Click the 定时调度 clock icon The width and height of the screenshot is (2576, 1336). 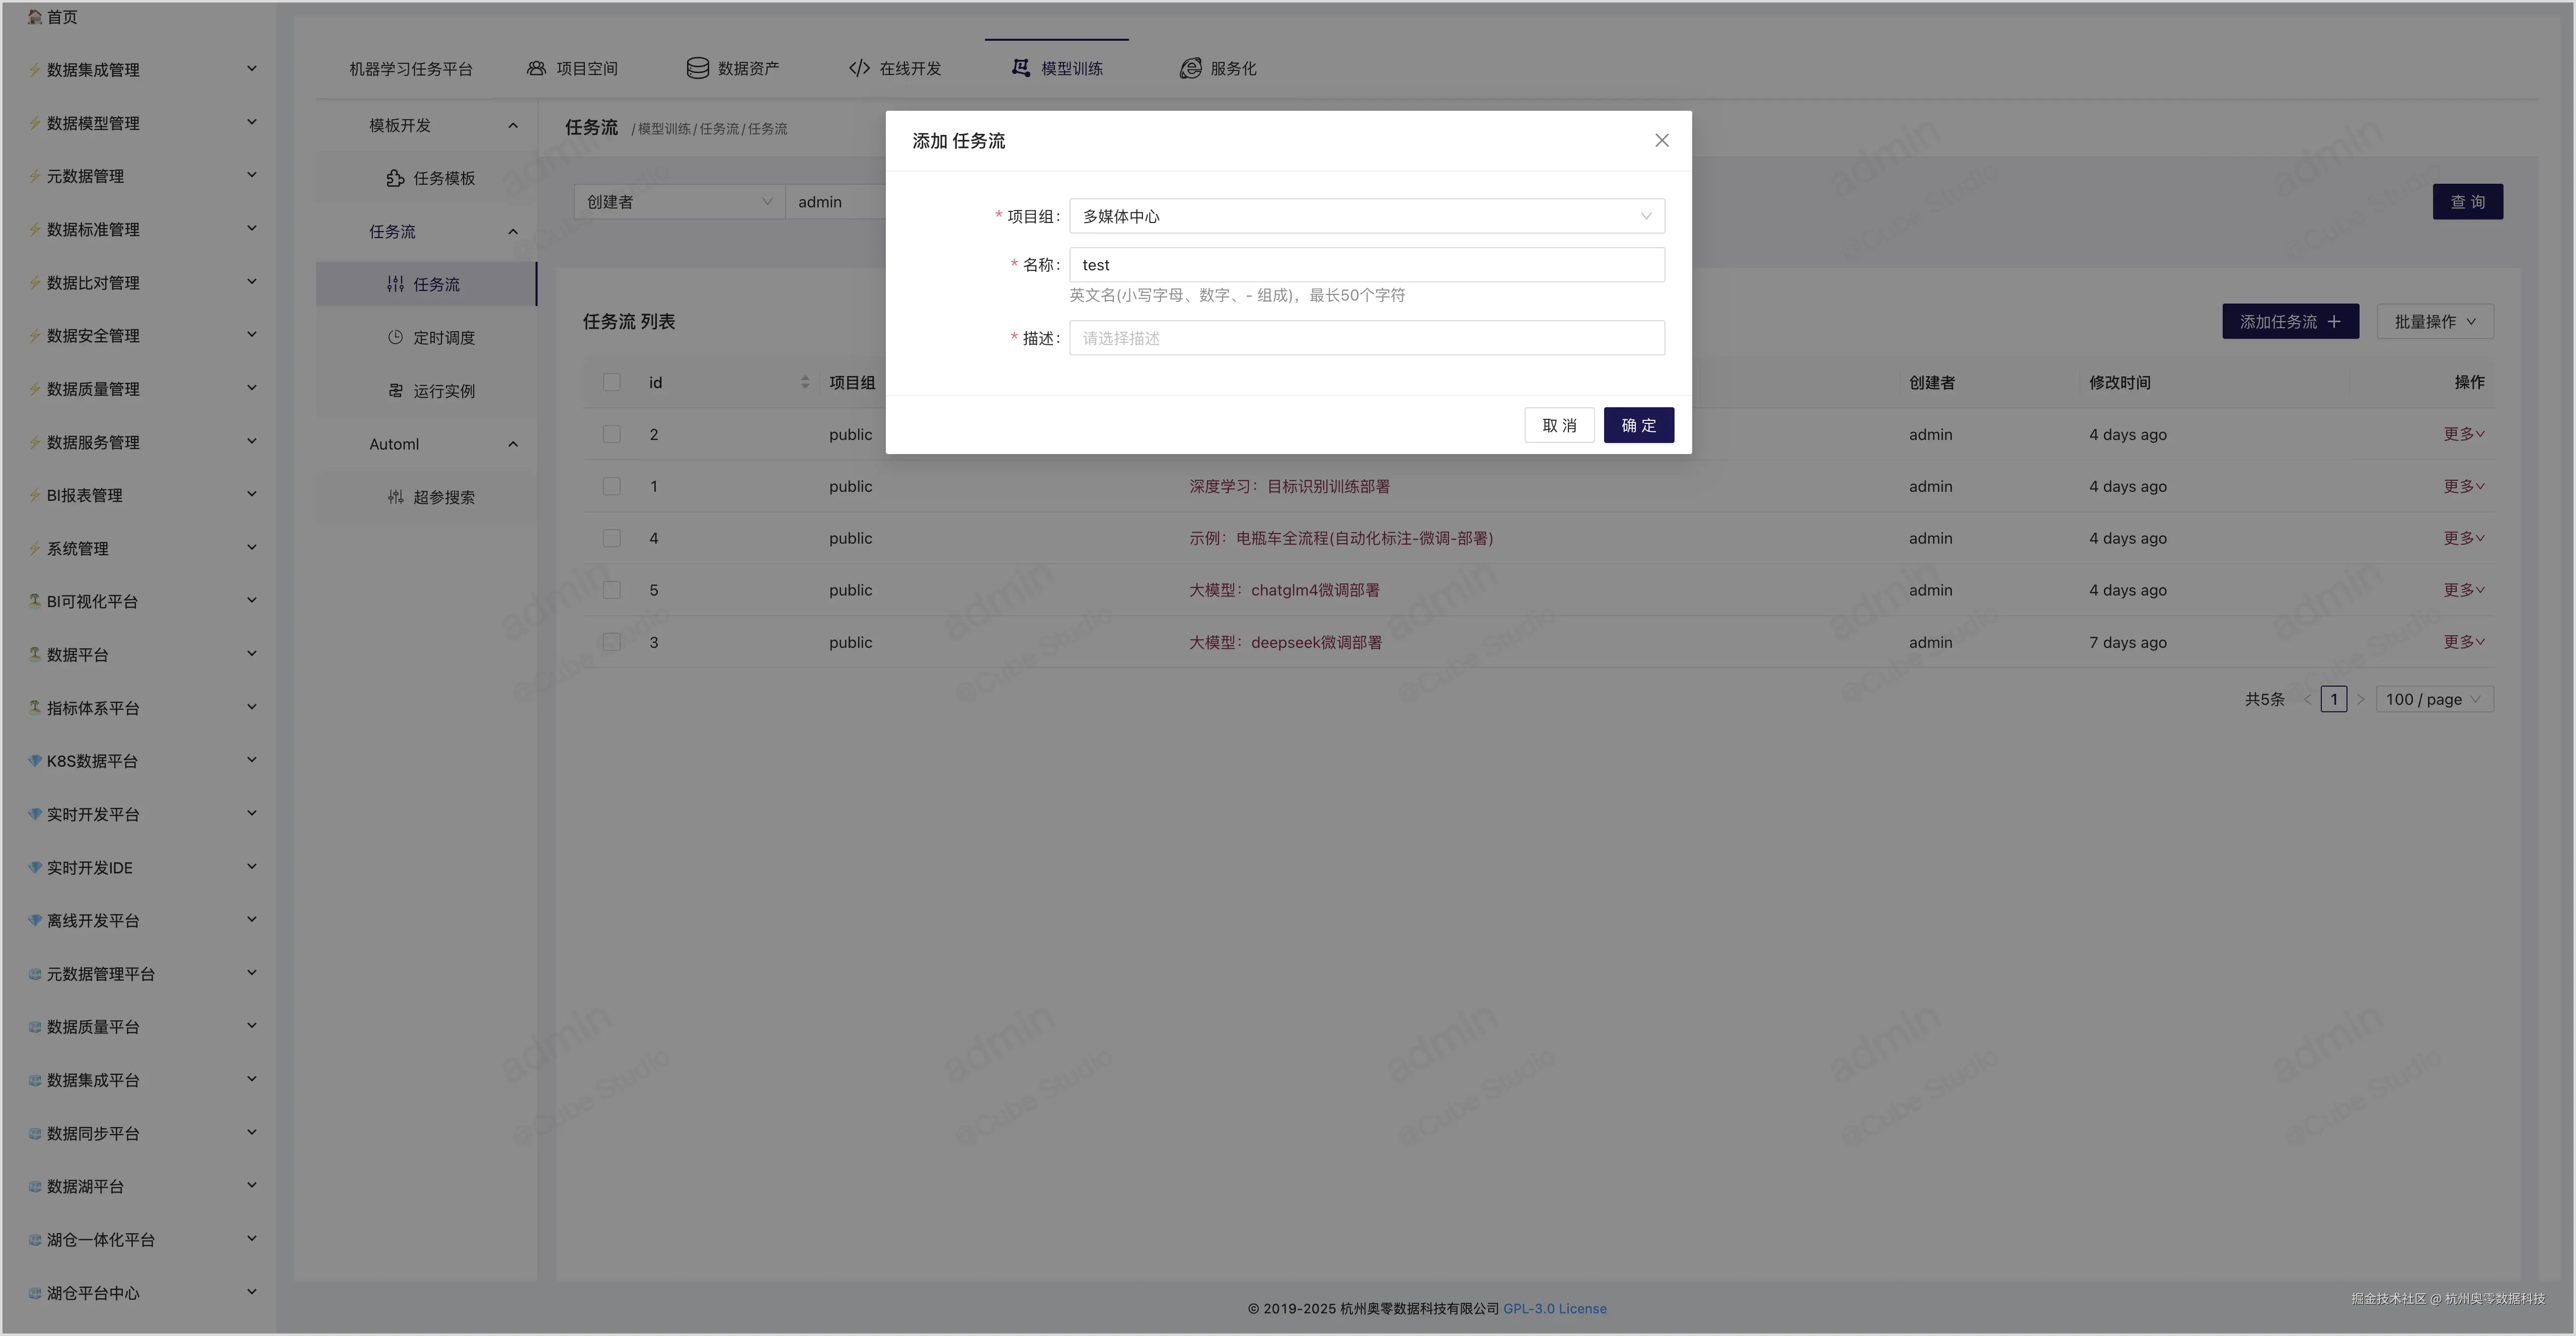pyautogui.click(x=395, y=337)
